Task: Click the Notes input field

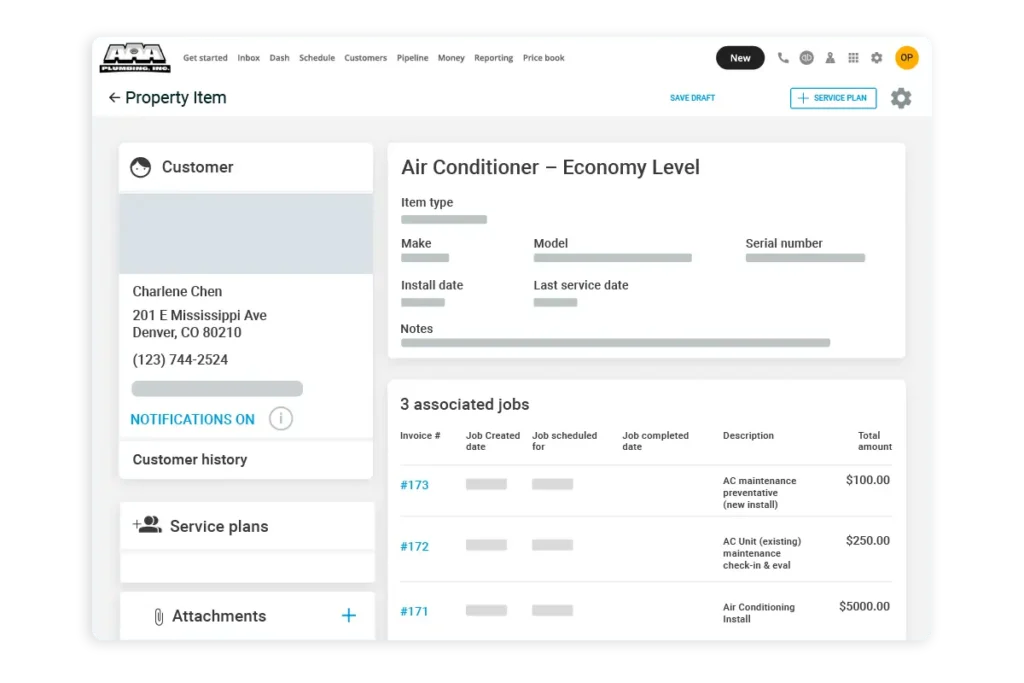Action: pos(614,342)
